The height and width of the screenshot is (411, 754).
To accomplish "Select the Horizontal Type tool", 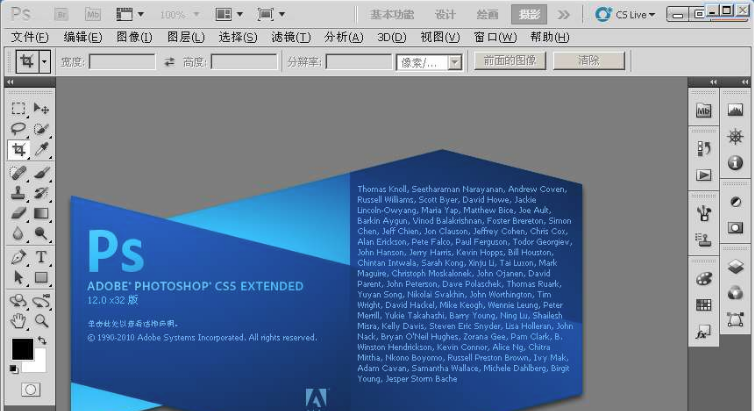I will (x=41, y=257).
